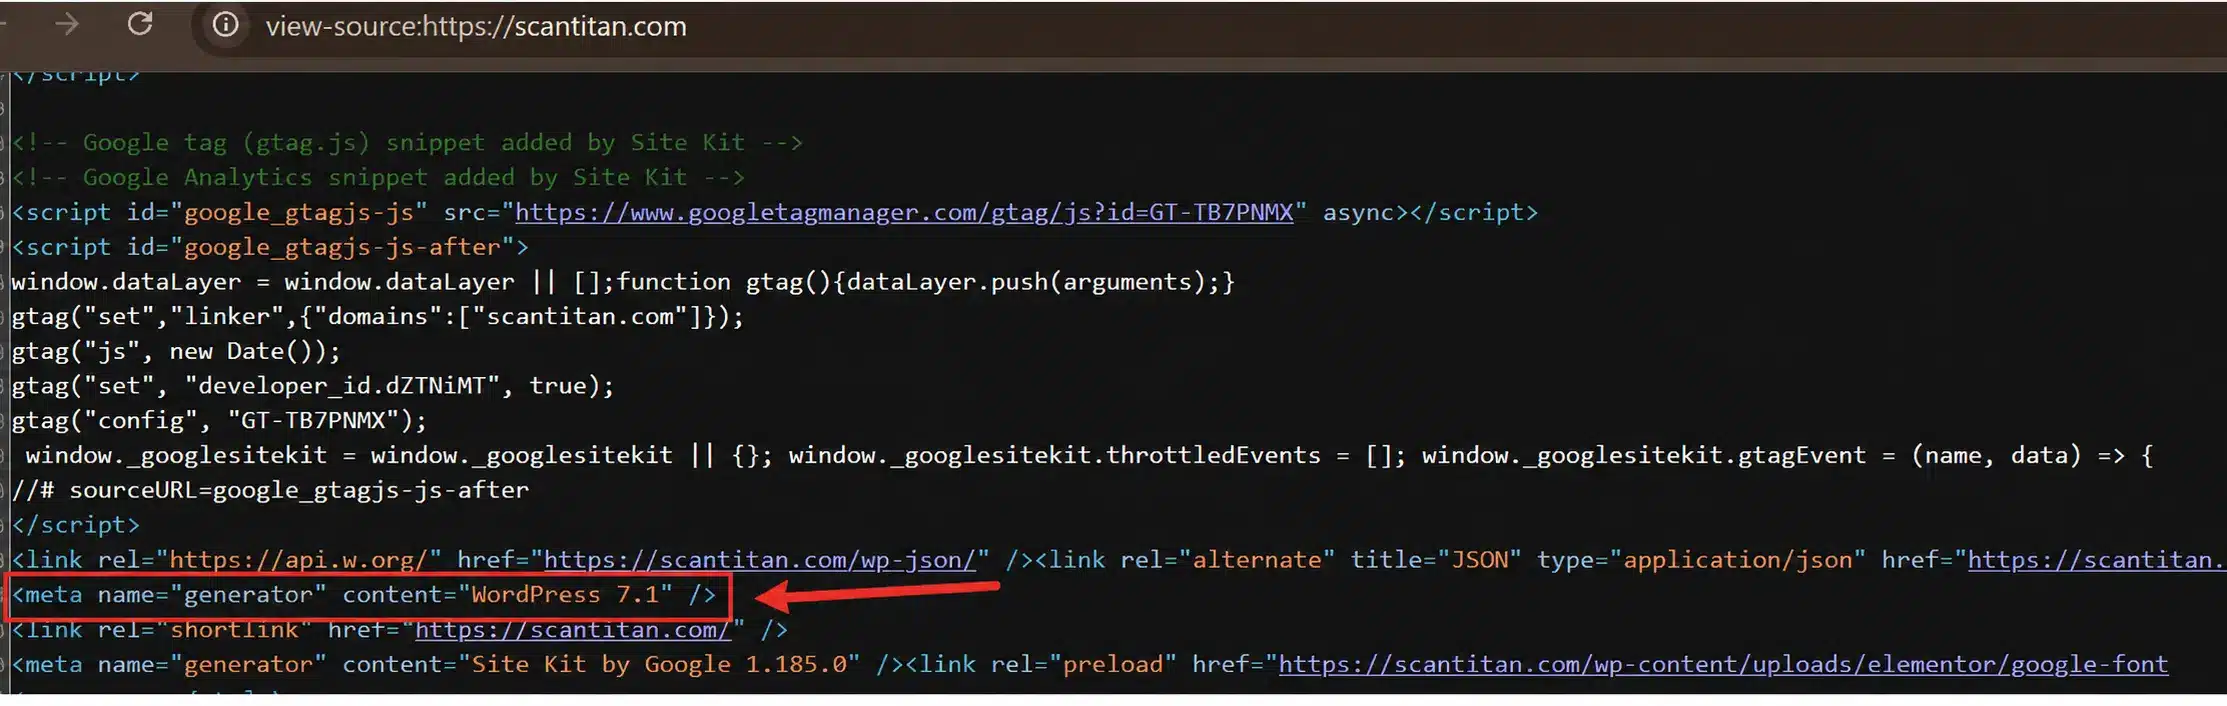Screen dimensions: 2227x706
Task: Click the window._googlesitekit throttledEvents line
Action: click(1089, 455)
